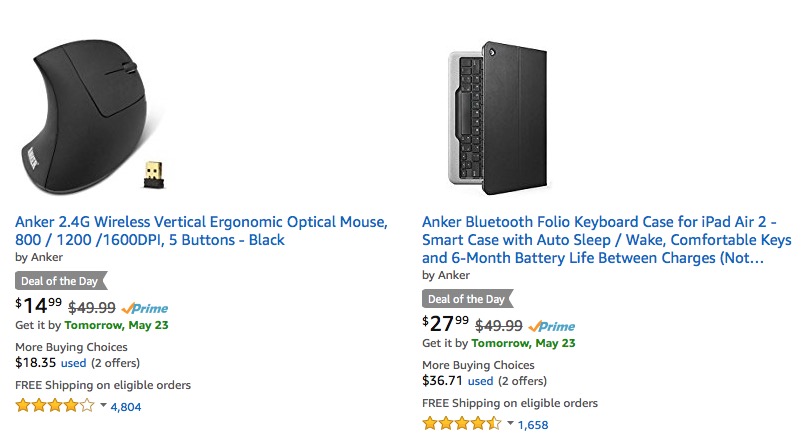Click the Deal of the Day badge on the keyboard case
Viewport: 801px width, 439px height.
(467, 299)
